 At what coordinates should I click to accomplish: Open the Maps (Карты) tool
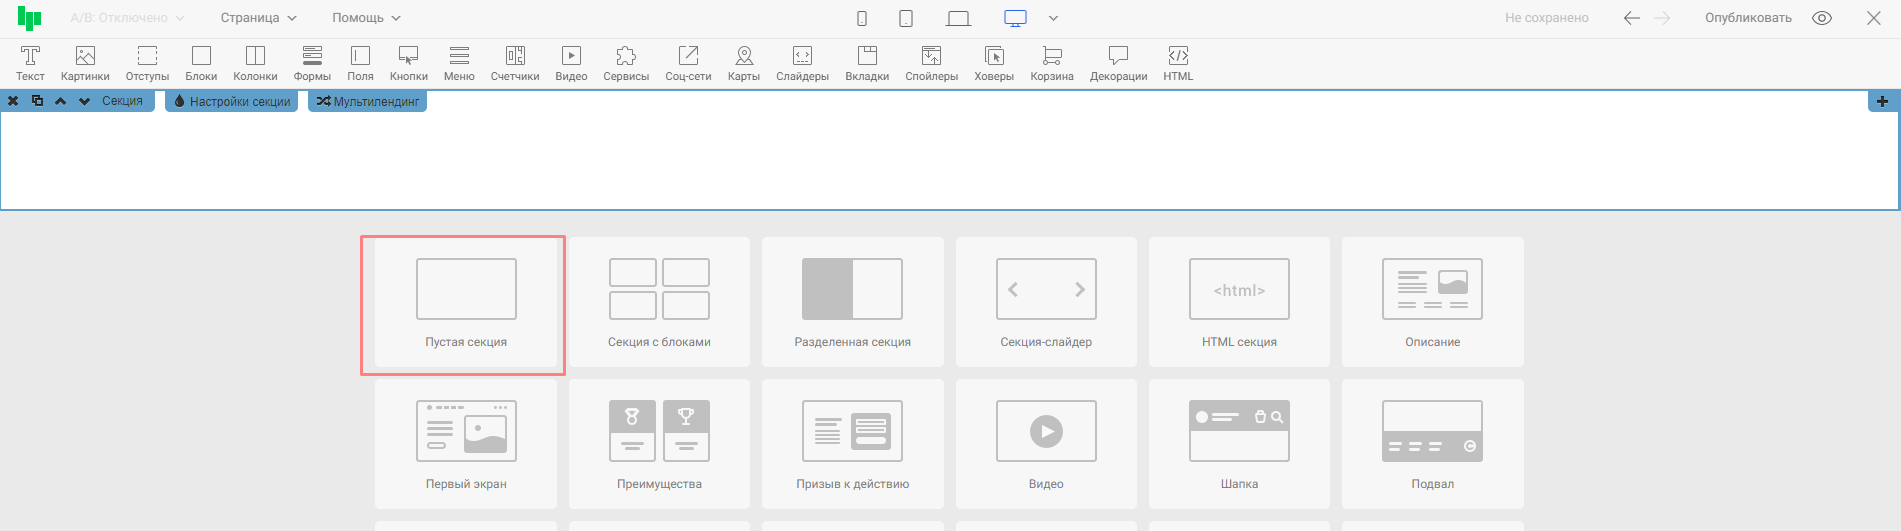(x=743, y=62)
